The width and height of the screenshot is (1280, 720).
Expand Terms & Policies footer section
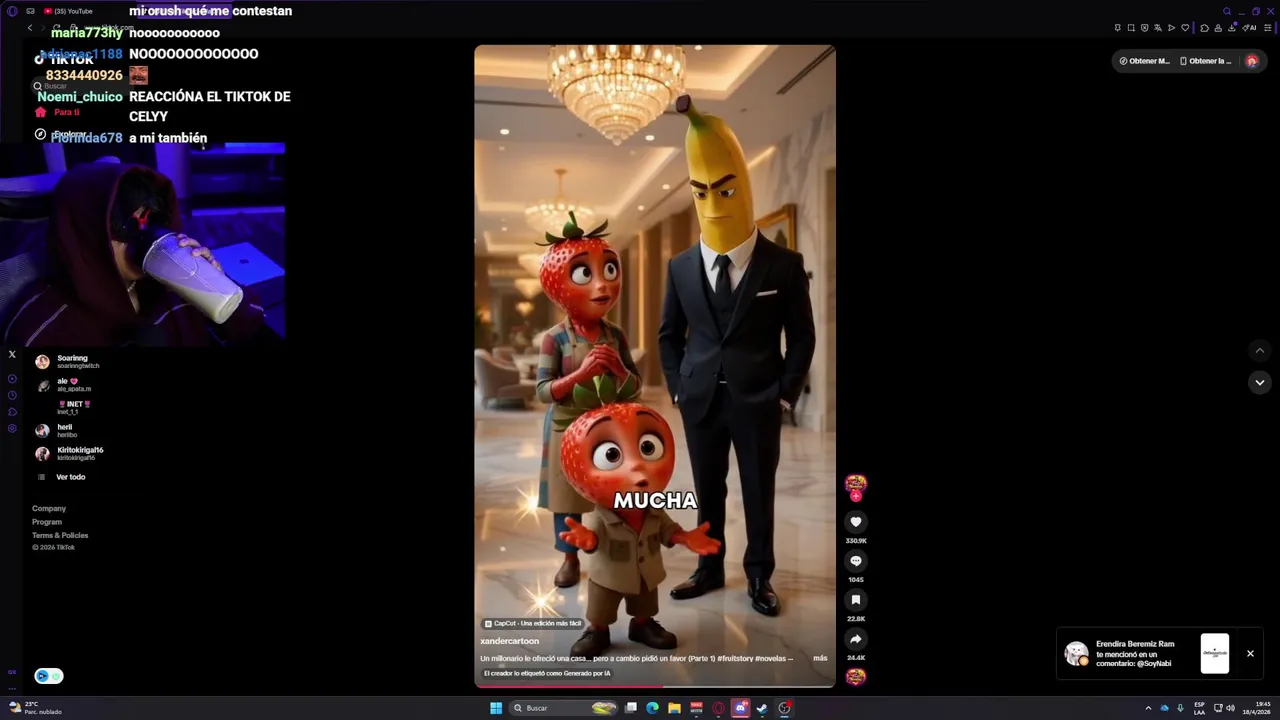[x=60, y=535]
